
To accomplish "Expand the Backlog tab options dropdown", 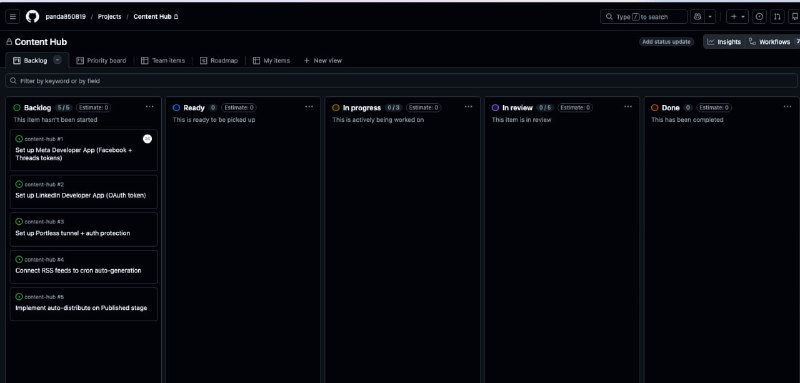I will point(58,60).
